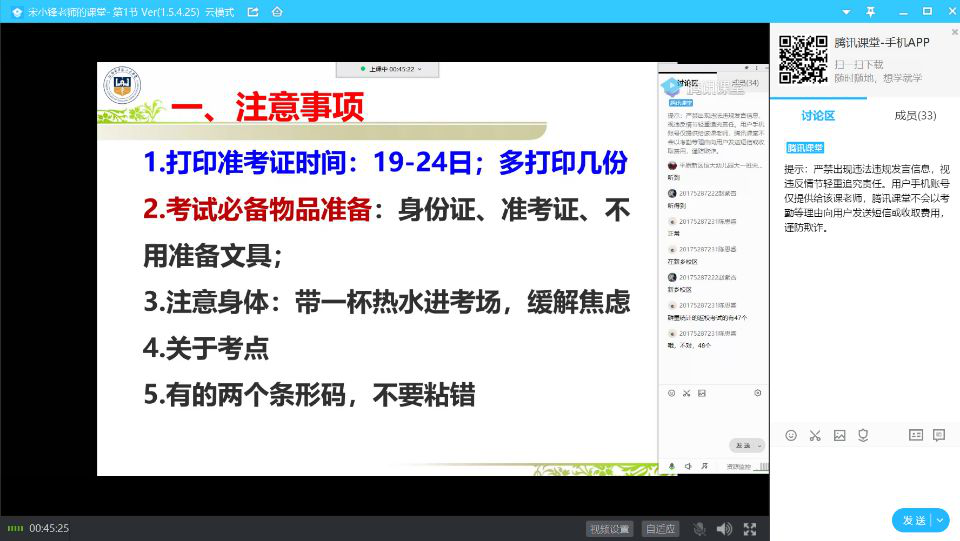Expand the 上课中 timer dropdown

coord(419,69)
